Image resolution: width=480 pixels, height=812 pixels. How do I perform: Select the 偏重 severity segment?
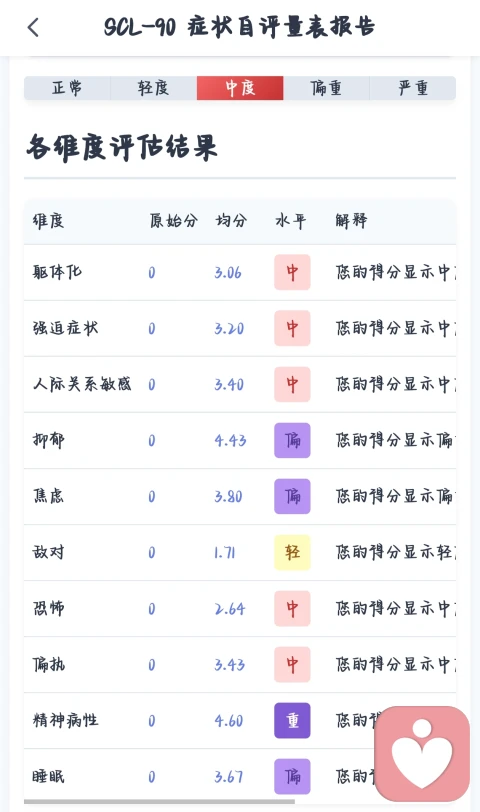[x=326, y=88]
